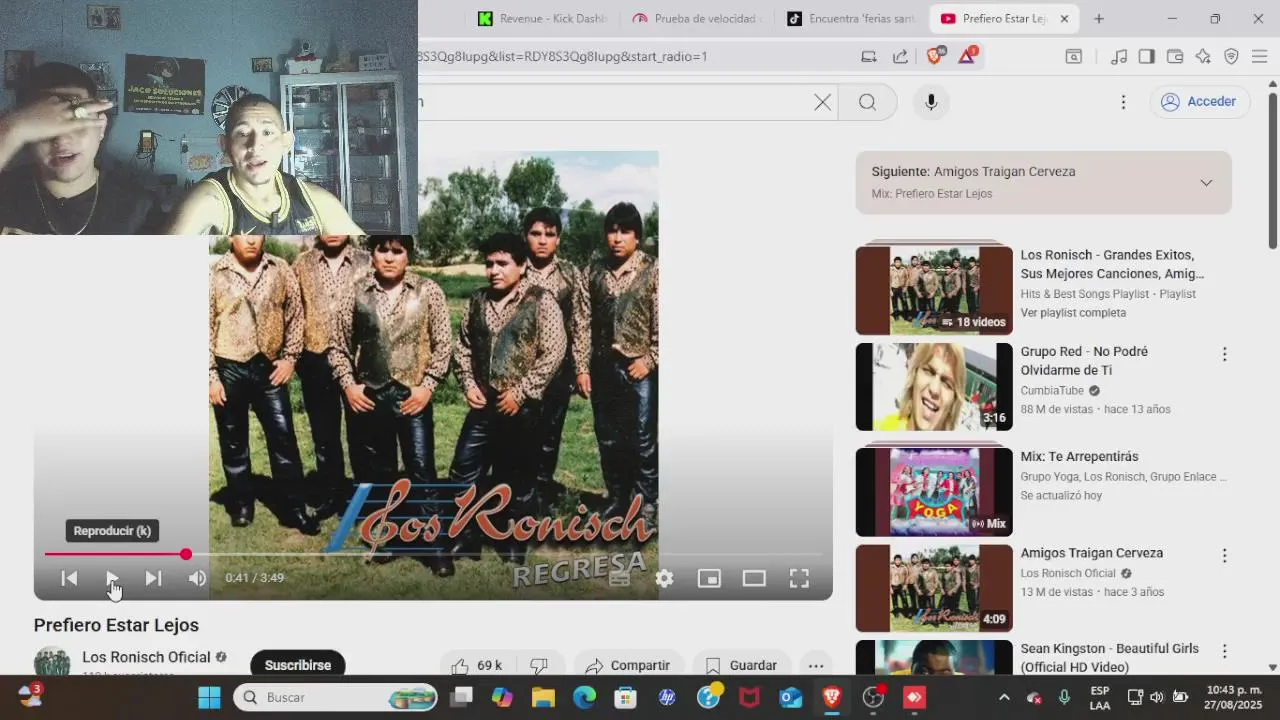Click the install app icon in address bar

pos(869,56)
